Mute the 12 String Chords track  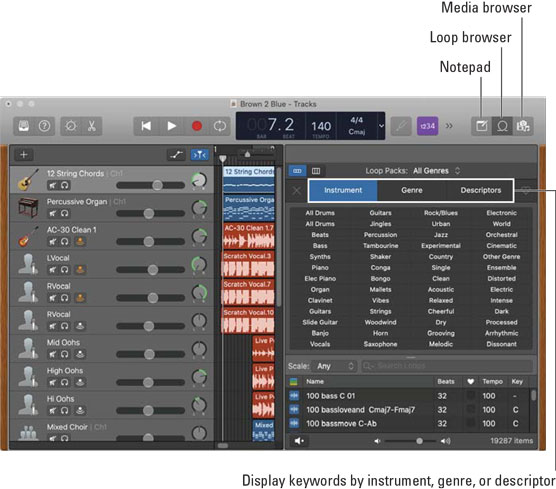pos(52,185)
